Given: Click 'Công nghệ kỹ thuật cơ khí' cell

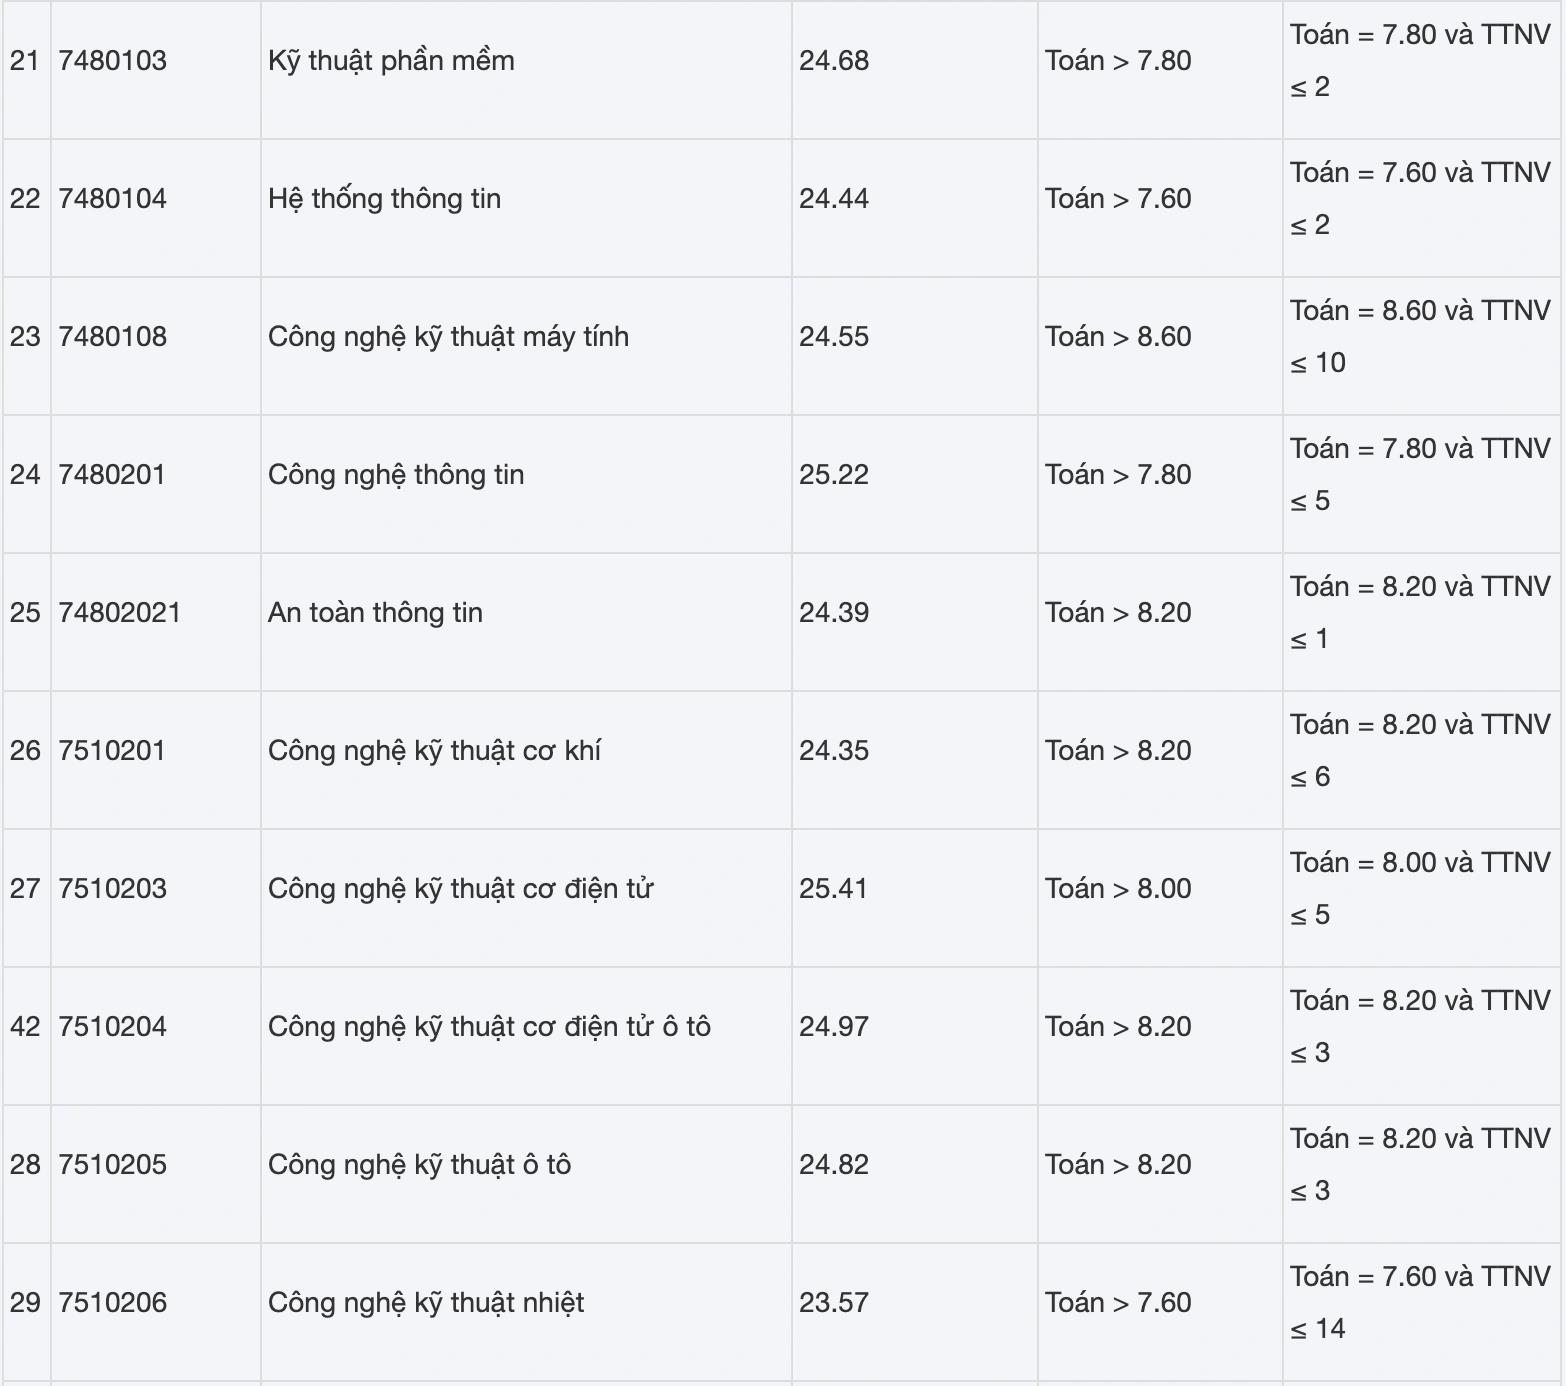Looking at the screenshot, I should click(x=434, y=751).
